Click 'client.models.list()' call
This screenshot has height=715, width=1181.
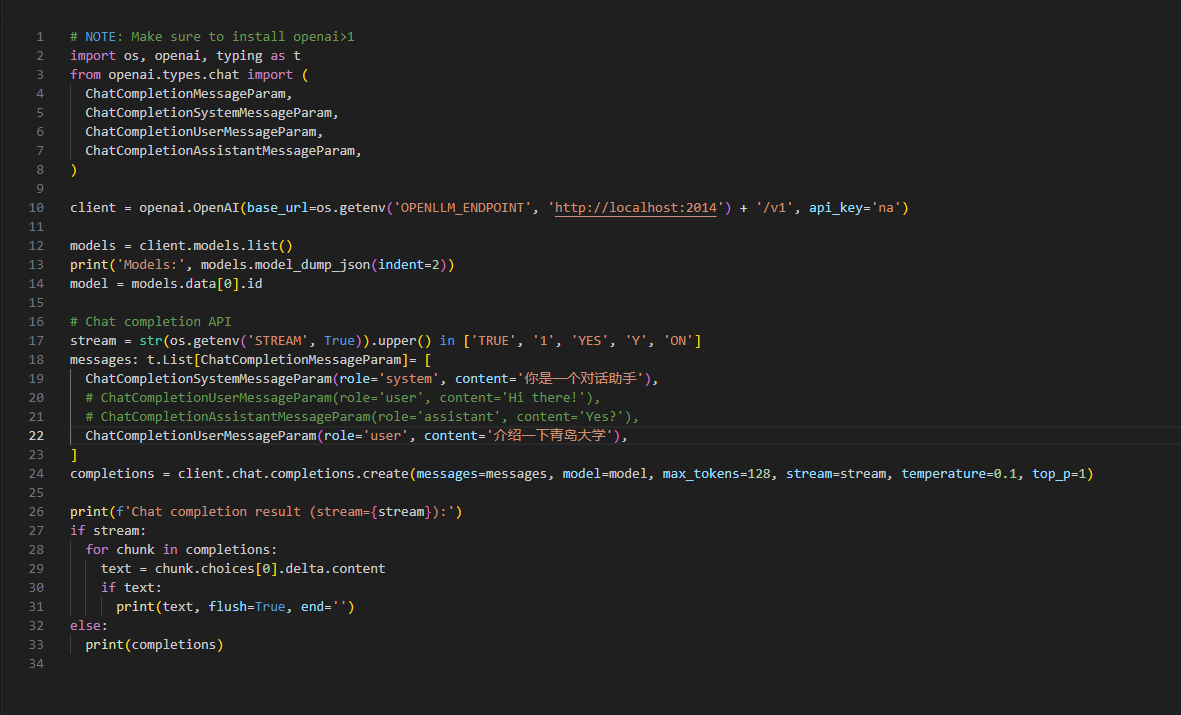coord(216,246)
